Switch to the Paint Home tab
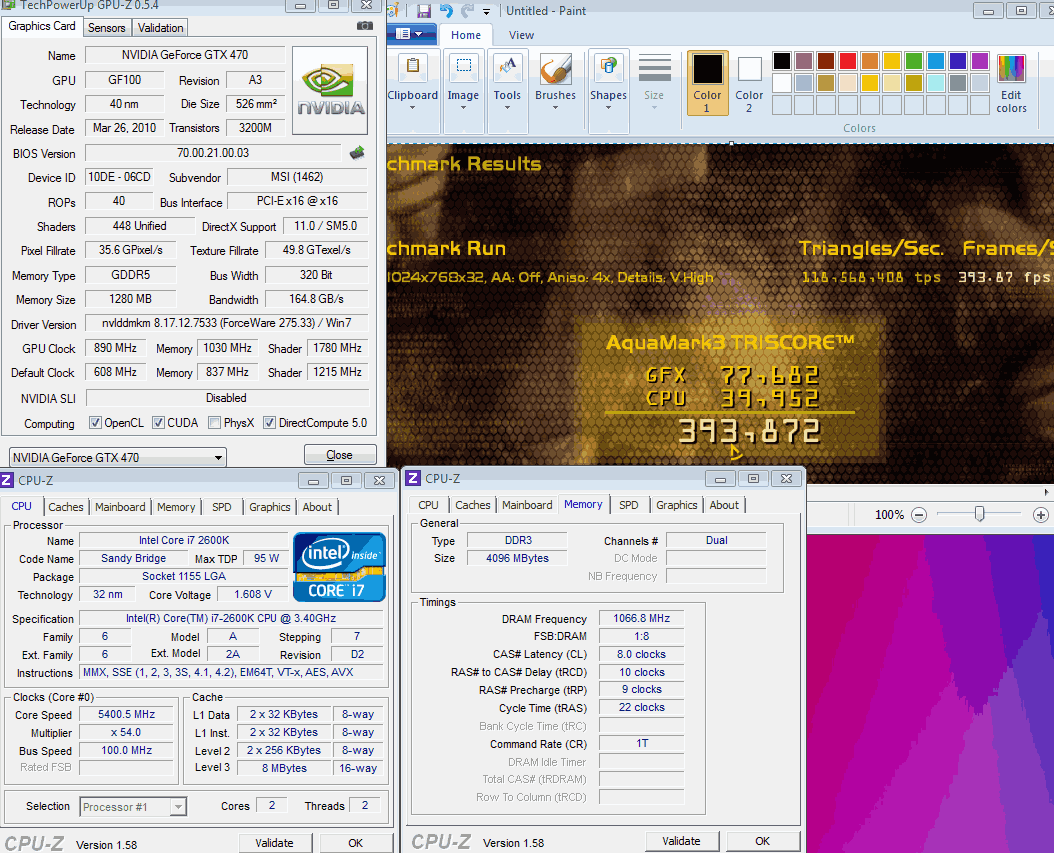This screenshot has height=853, width=1054. (x=466, y=35)
